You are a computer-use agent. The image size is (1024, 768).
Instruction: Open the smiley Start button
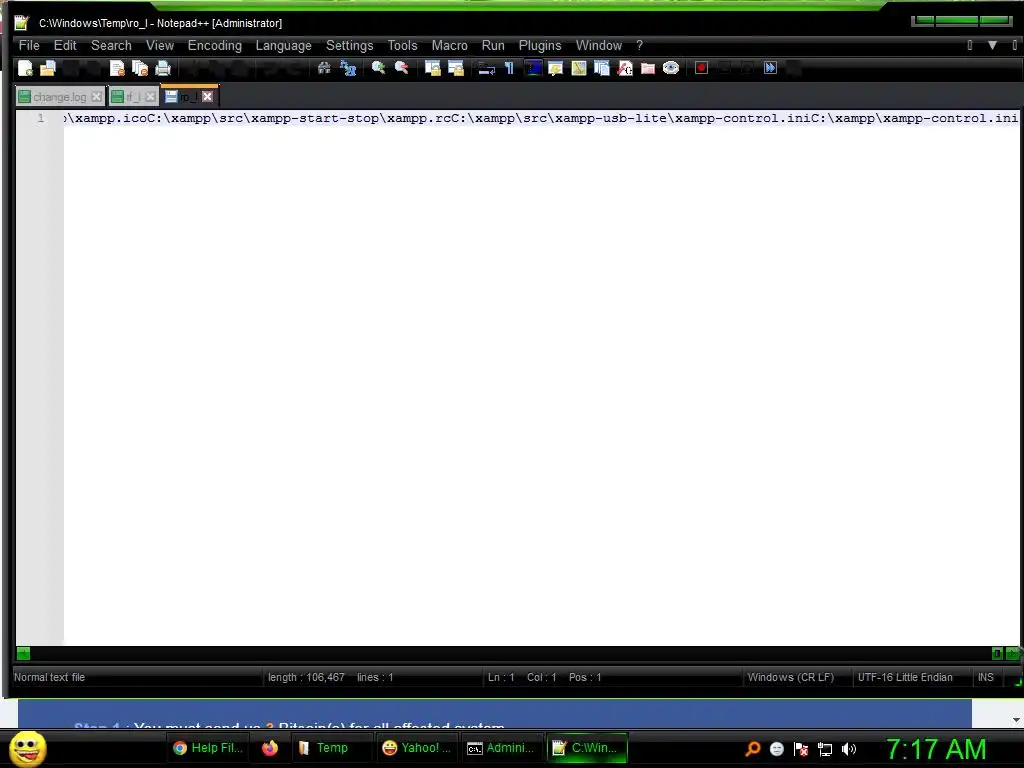click(x=27, y=748)
